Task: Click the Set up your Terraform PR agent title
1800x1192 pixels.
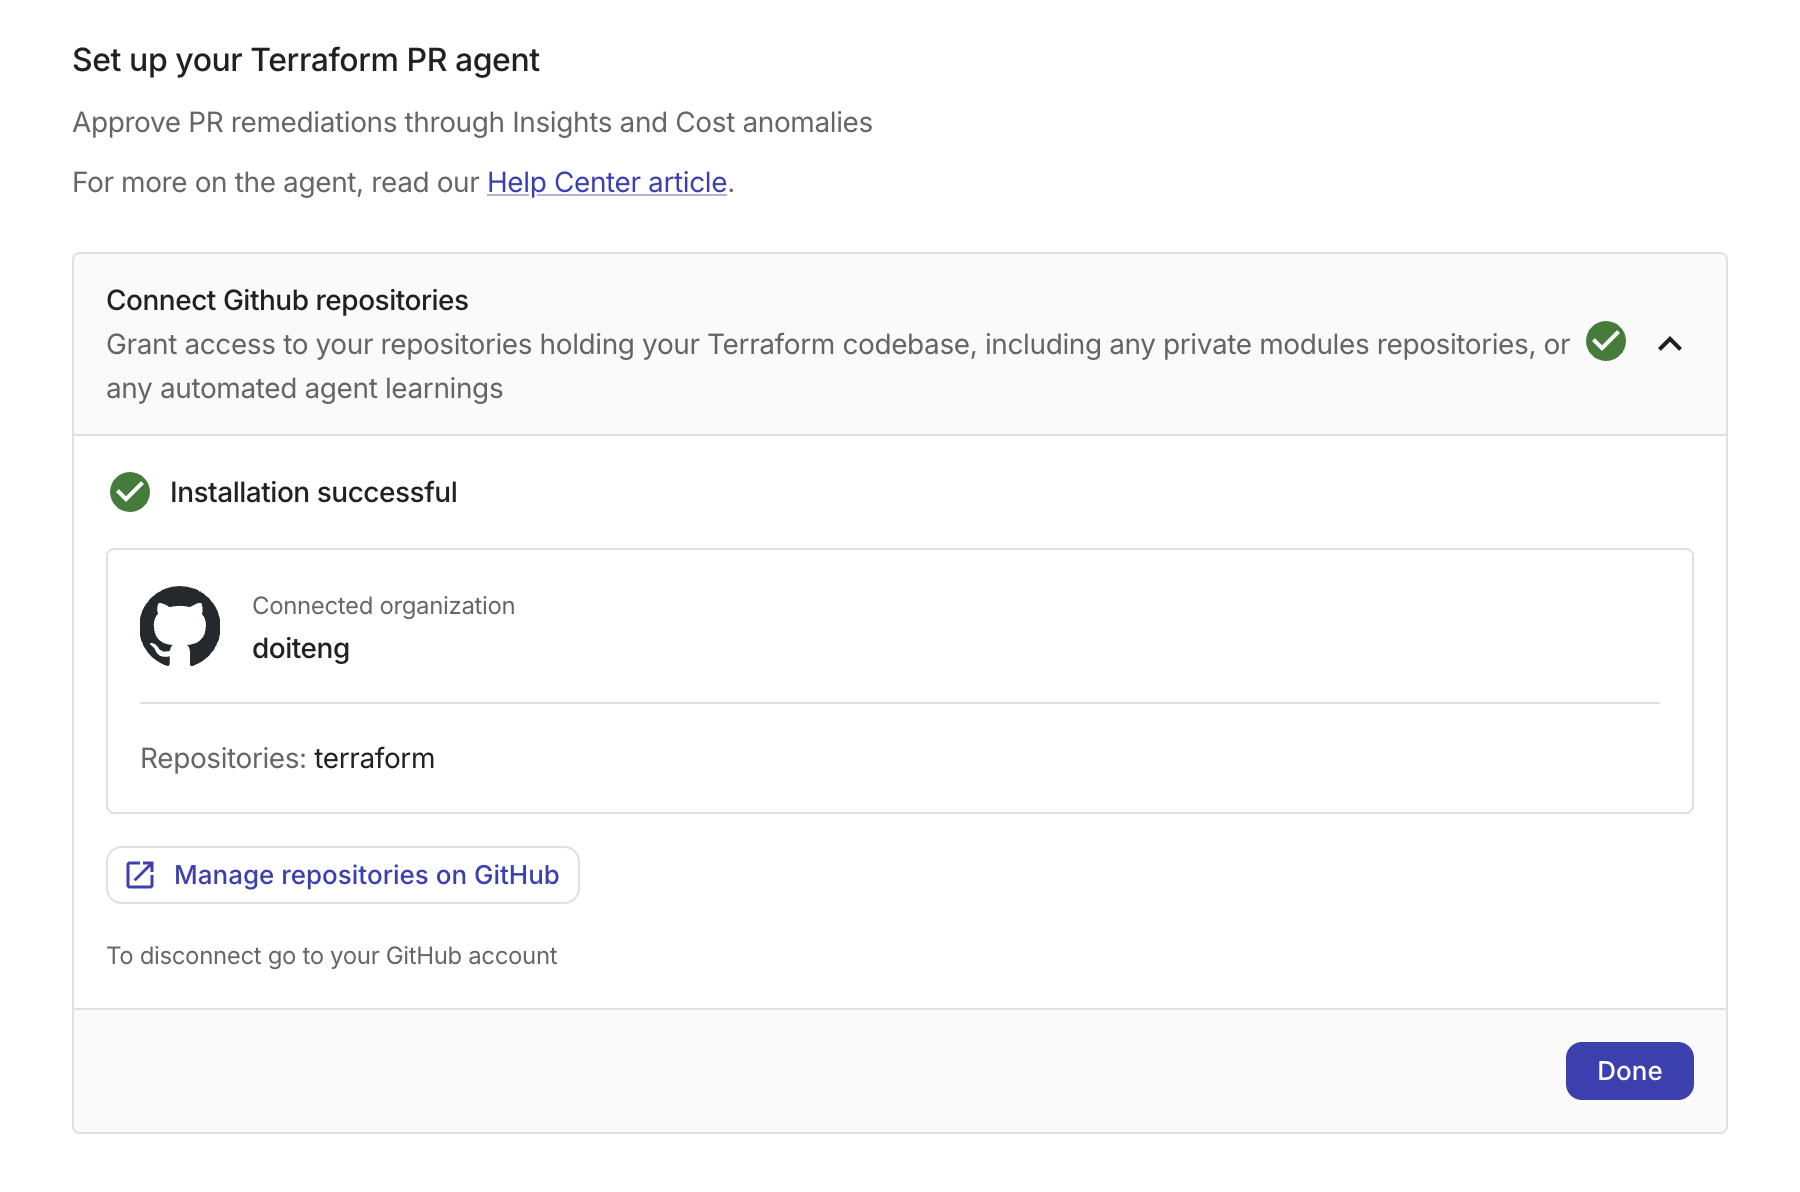Action: click(306, 60)
